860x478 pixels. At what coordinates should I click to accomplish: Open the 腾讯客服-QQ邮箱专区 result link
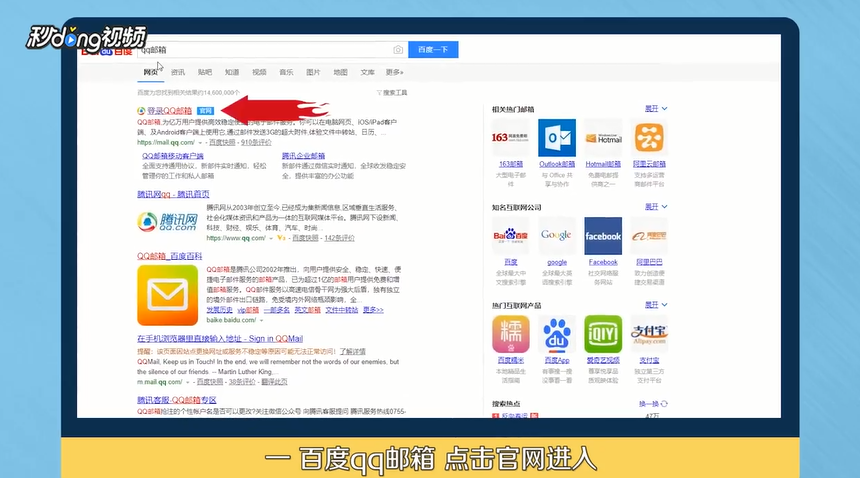click(x=177, y=400)
